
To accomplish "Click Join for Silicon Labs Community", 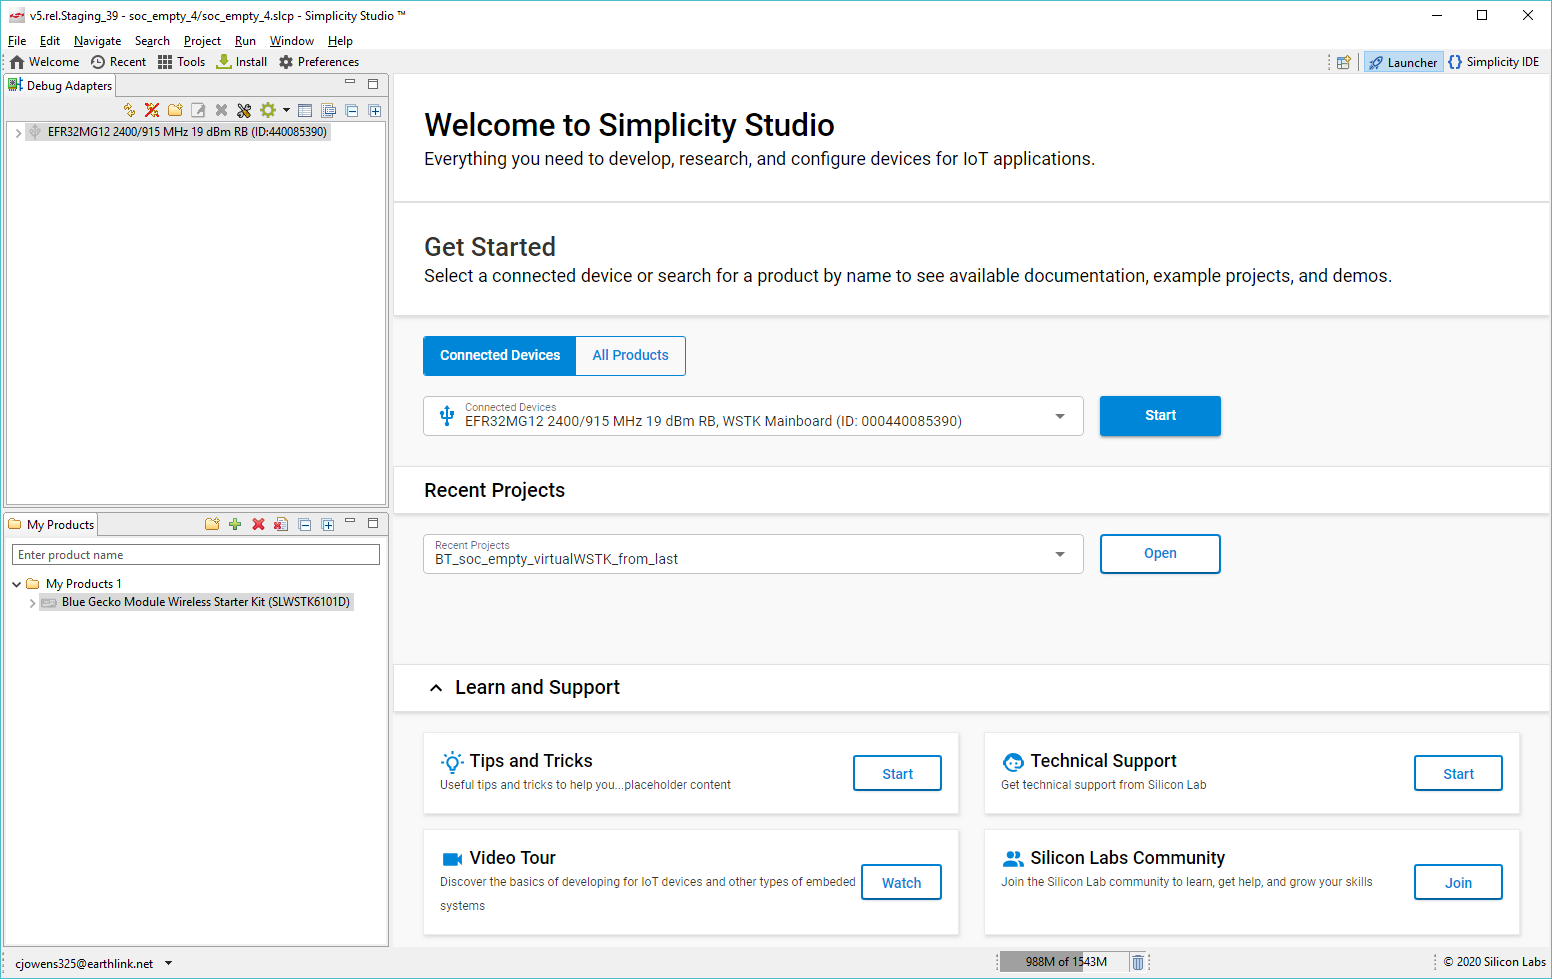I will pos(1457,883).
